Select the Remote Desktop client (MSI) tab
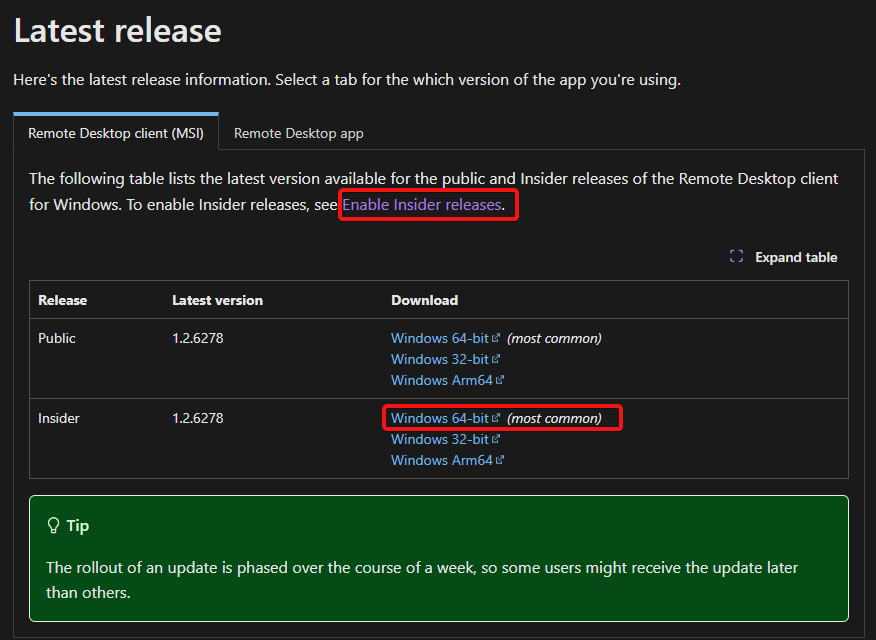Viewport: 876px width, 640px height. point(116,133)
